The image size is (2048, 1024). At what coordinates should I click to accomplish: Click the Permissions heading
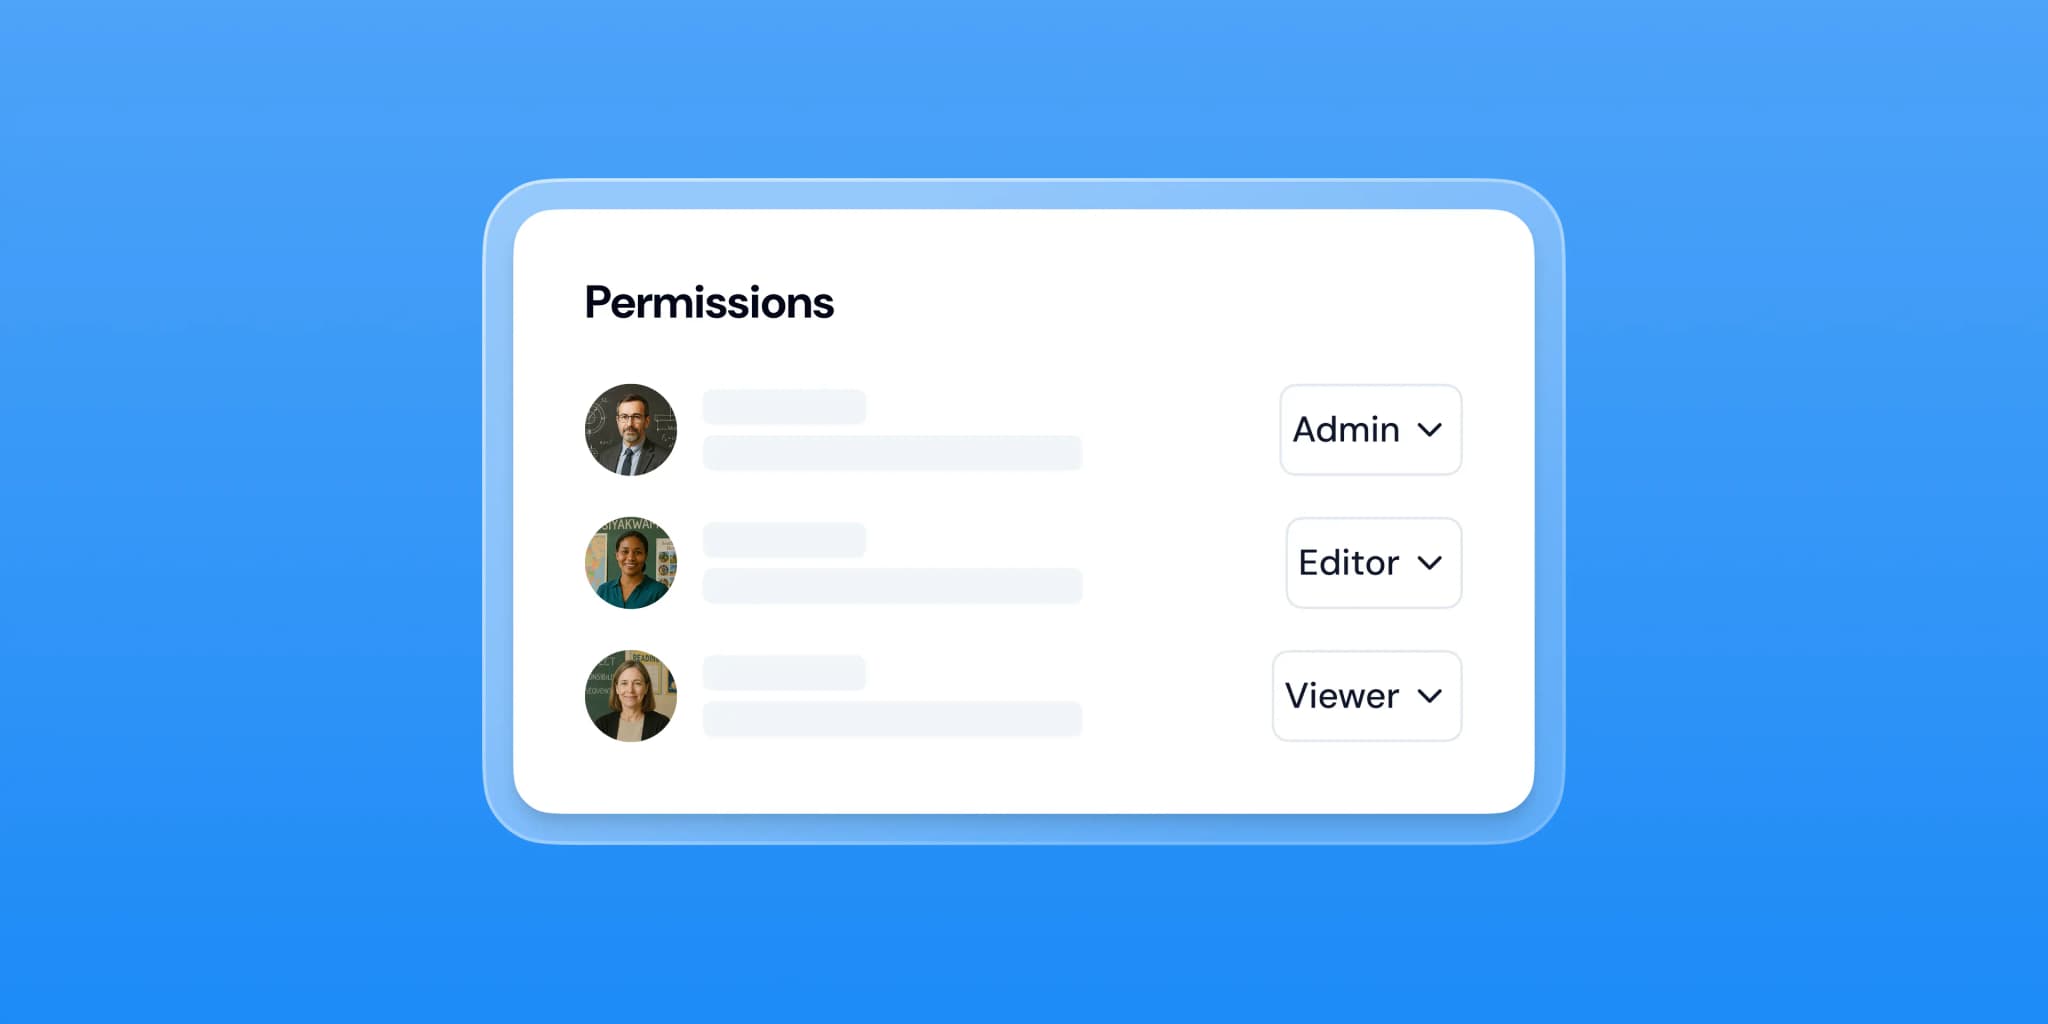pyautogui.click(x=708, y=303)
